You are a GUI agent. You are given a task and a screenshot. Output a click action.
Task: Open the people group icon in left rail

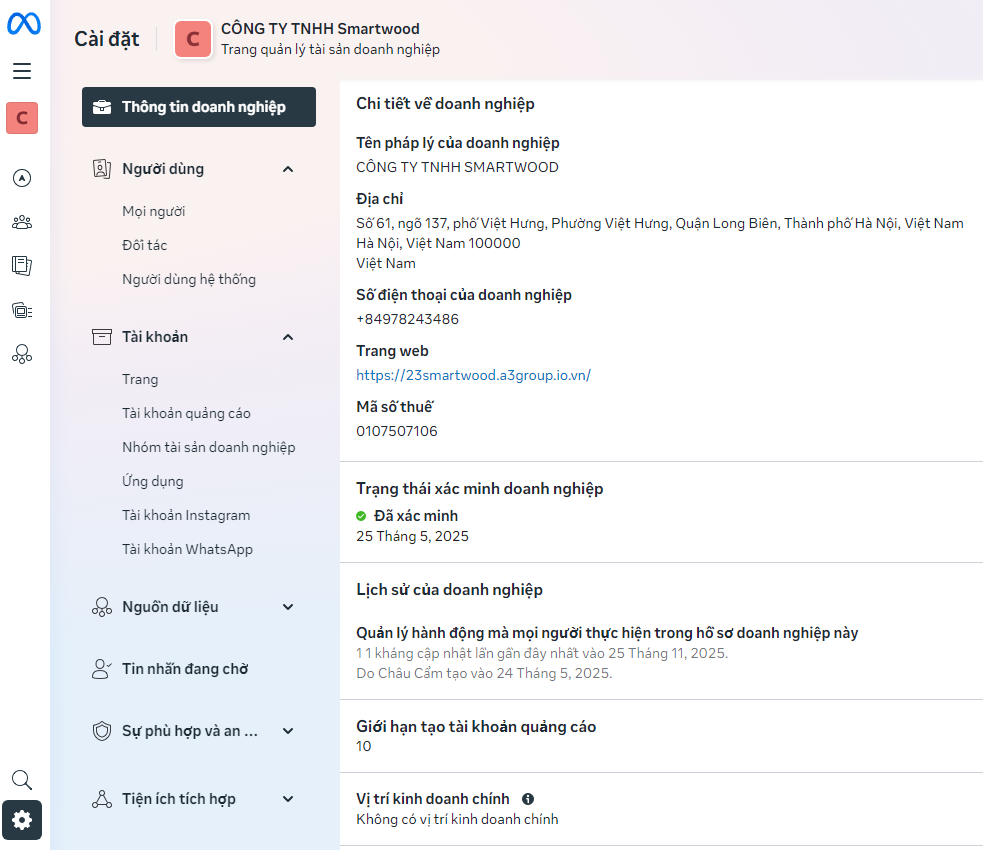click(22, 222)
